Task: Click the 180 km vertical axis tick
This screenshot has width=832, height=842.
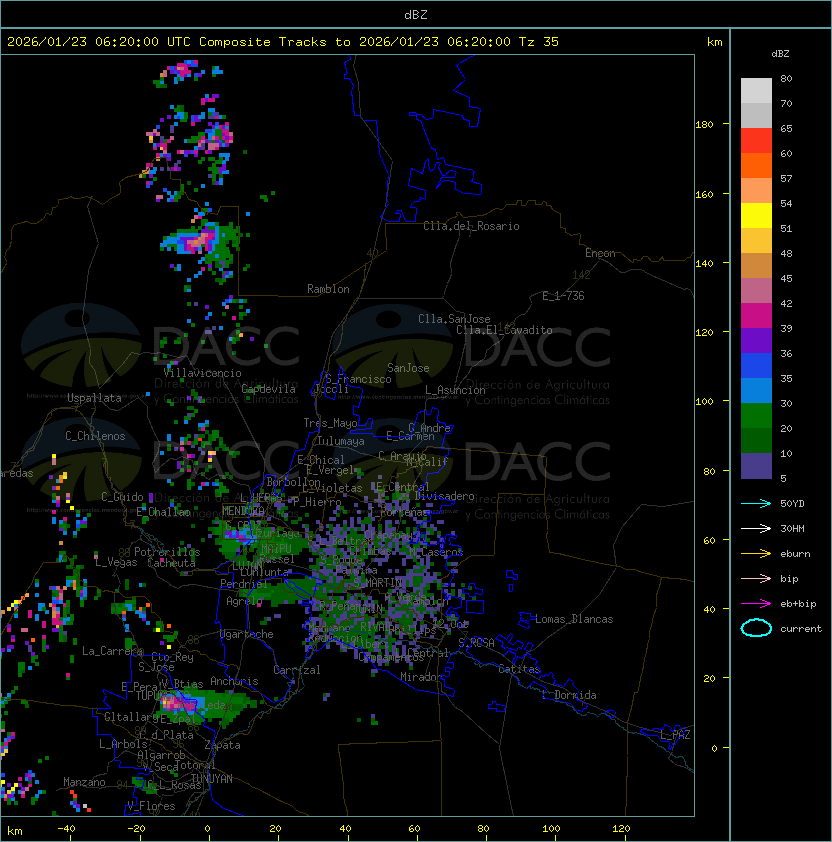Action: (705, 125)
